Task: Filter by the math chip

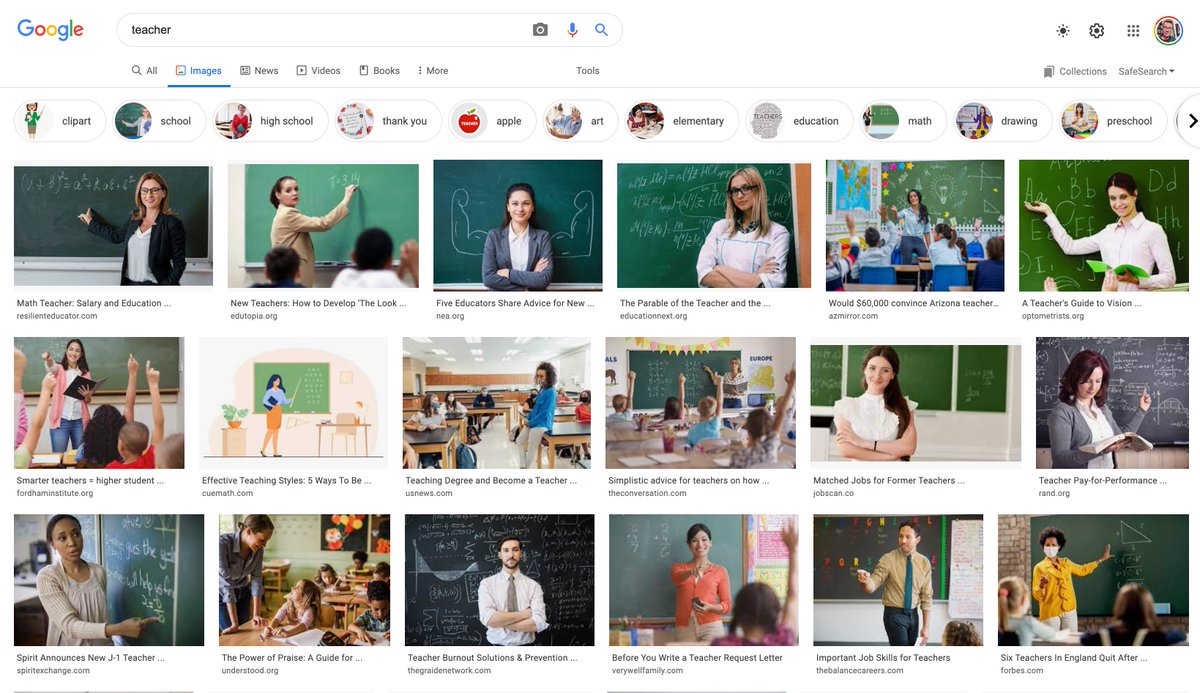Action: point(903,121)
